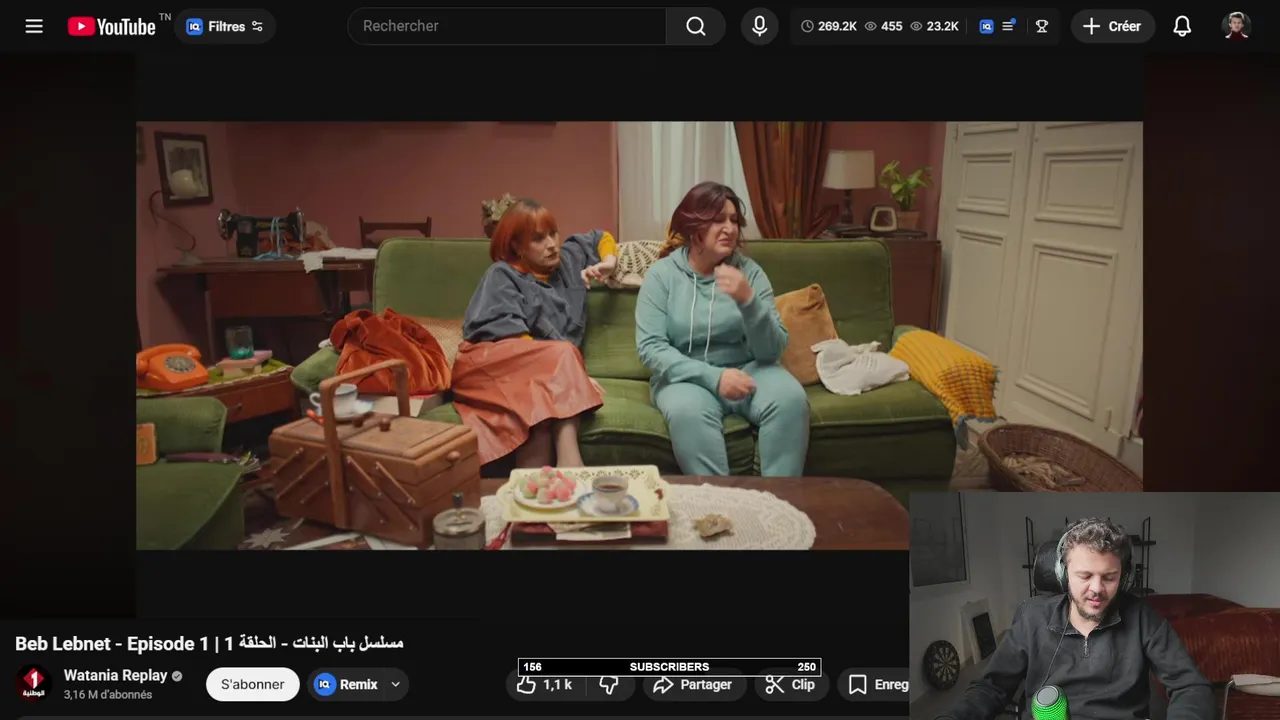The image size is (1280, 720).
Task: Open the vidIQ list with notification dot
Action: (1009, 26)
